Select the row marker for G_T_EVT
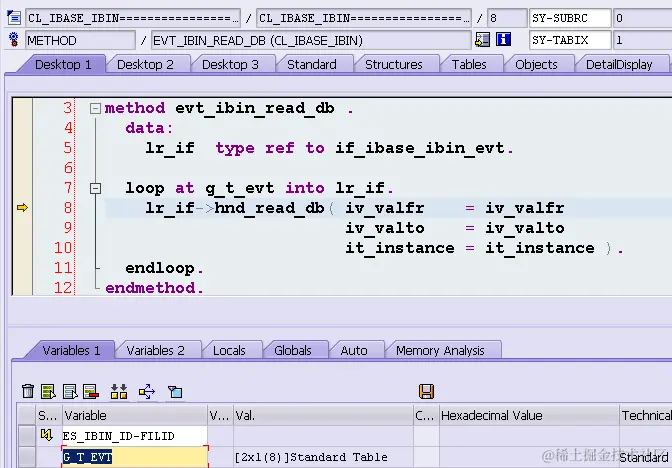Image resolution: width=672 pixels, height=468 pixels. pos(26,457)
